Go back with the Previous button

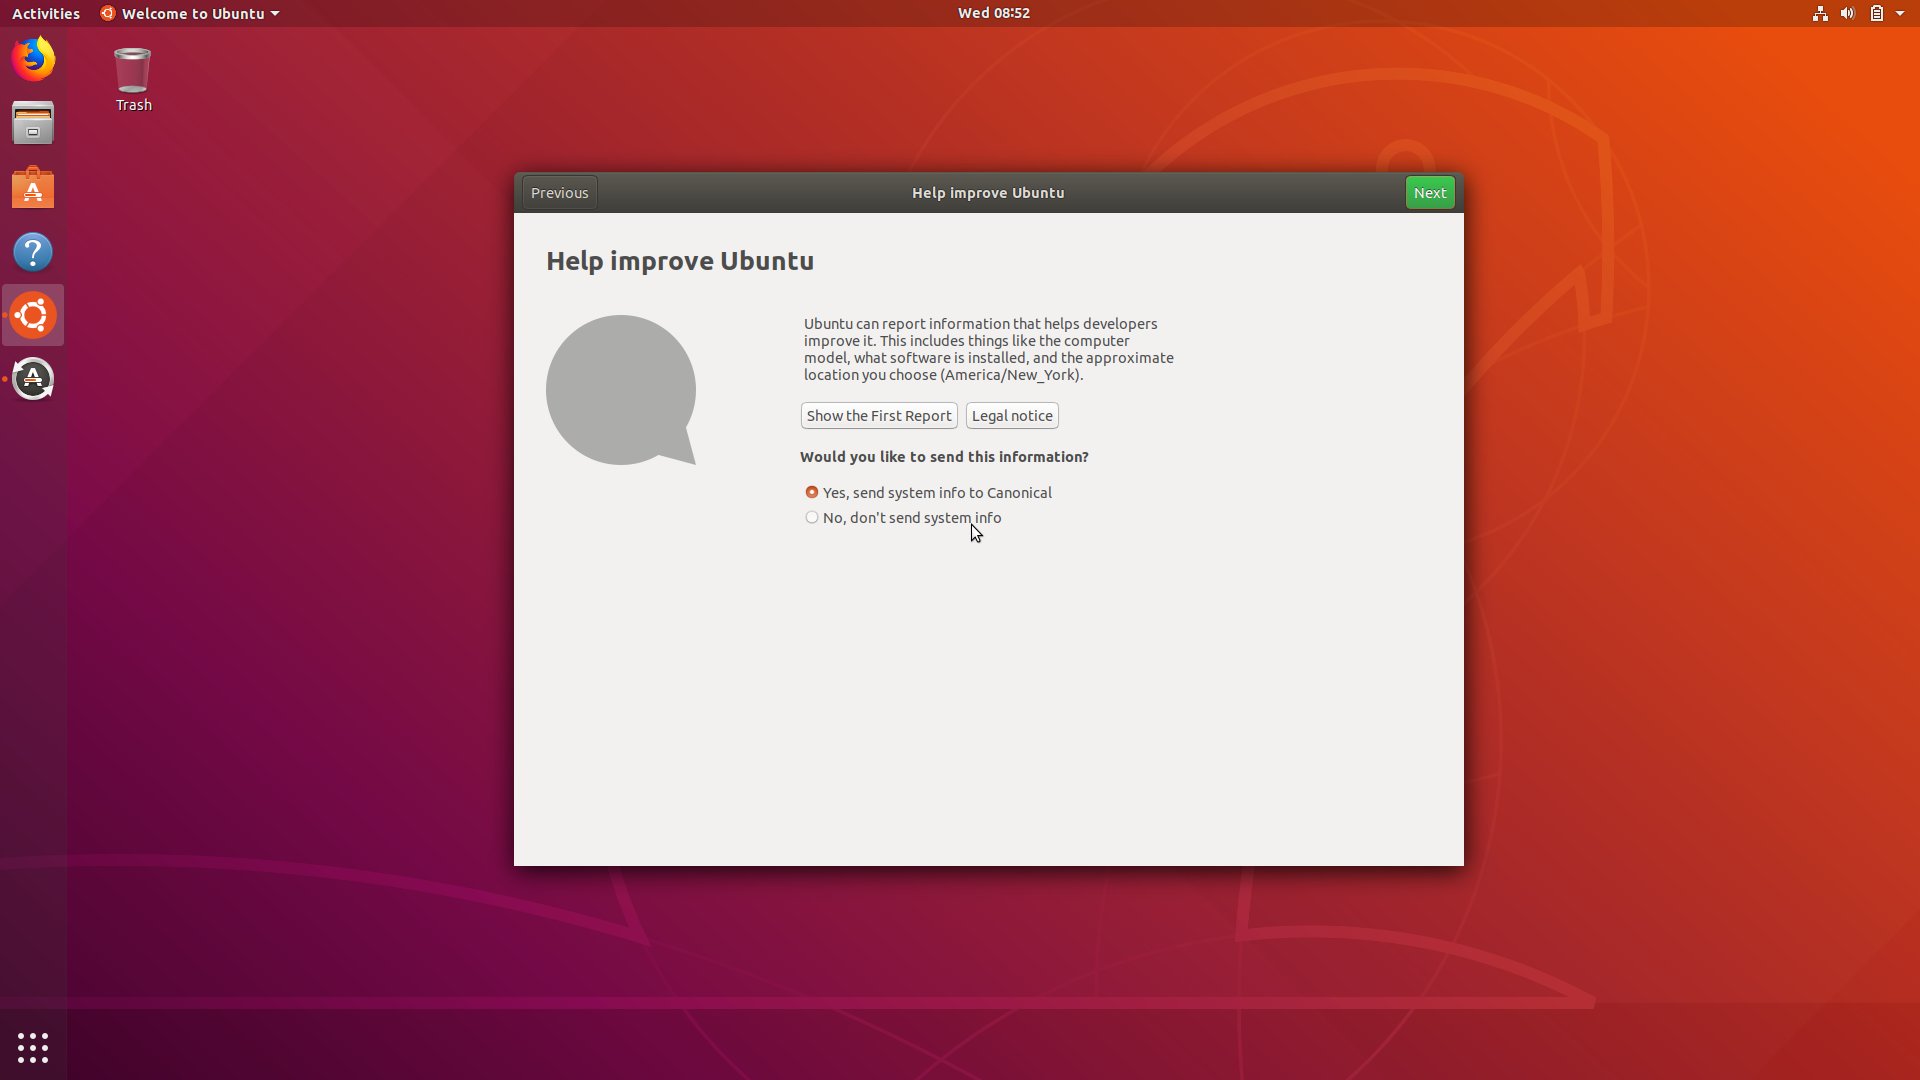click(559, 192)
